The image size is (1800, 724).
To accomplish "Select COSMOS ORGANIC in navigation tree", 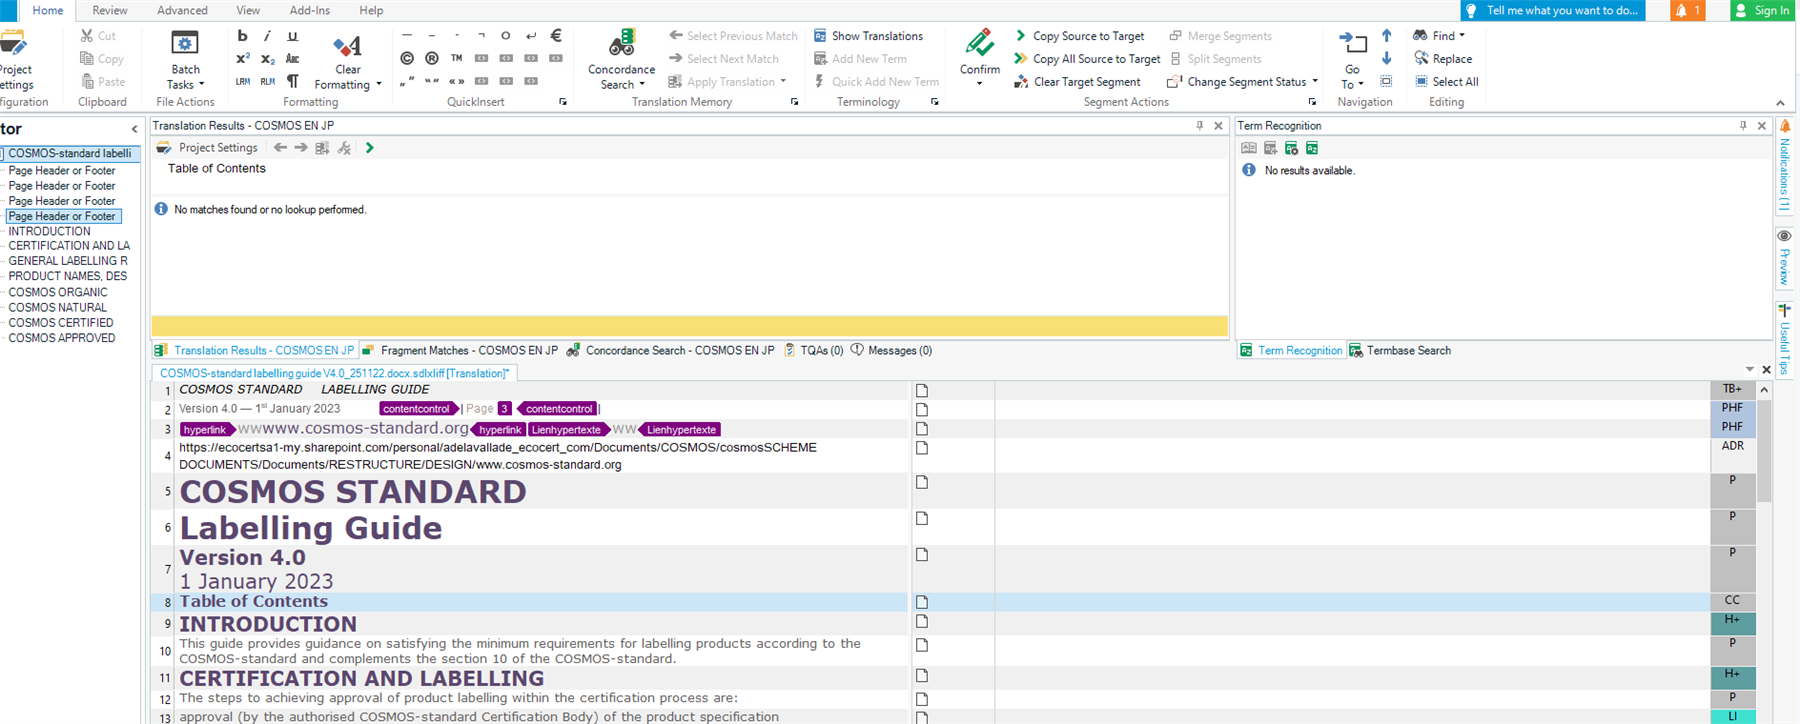I will point(58,292).
